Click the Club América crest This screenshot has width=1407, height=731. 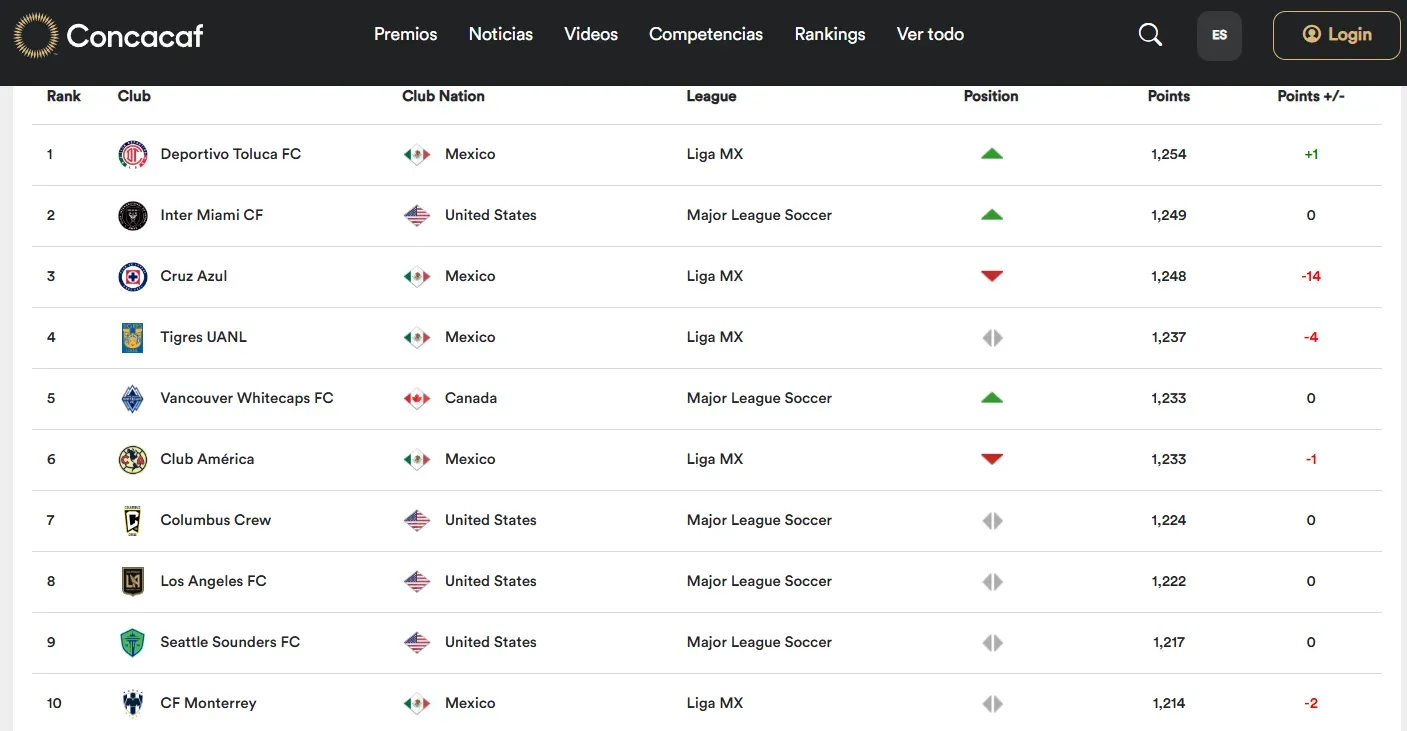click(133, 460)
